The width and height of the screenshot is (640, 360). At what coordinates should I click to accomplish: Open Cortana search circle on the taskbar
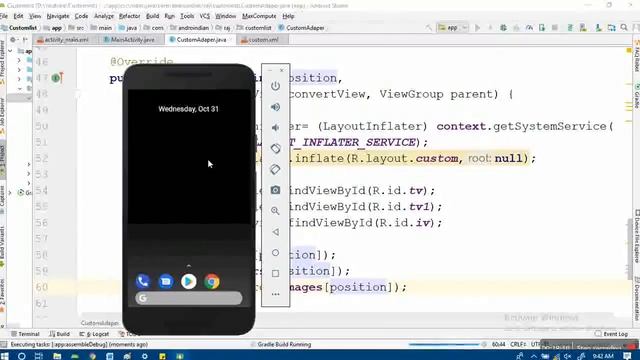[22, 356]
